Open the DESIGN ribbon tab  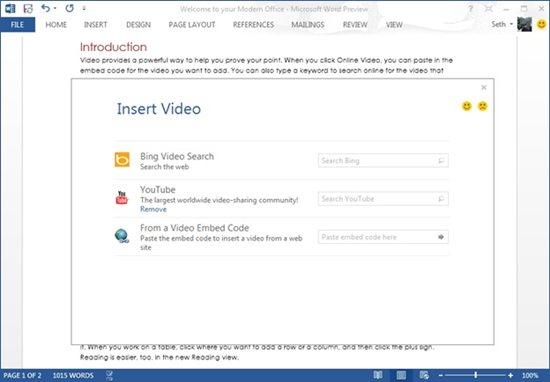[138, 25]
